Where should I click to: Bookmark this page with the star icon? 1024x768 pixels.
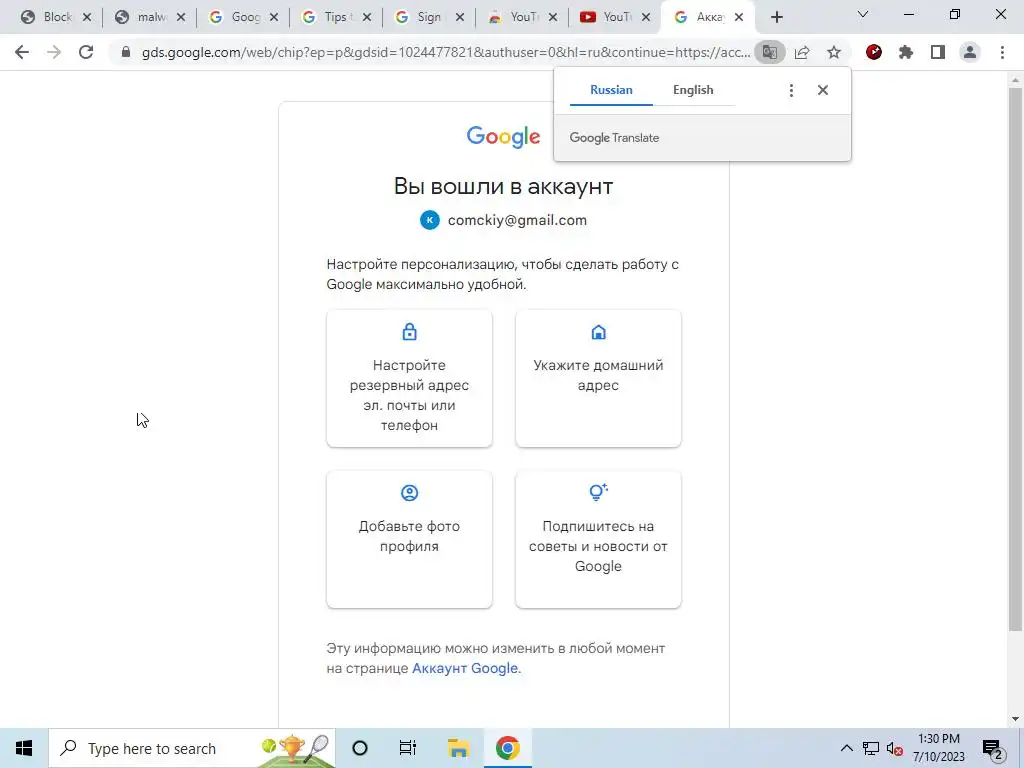834,52
